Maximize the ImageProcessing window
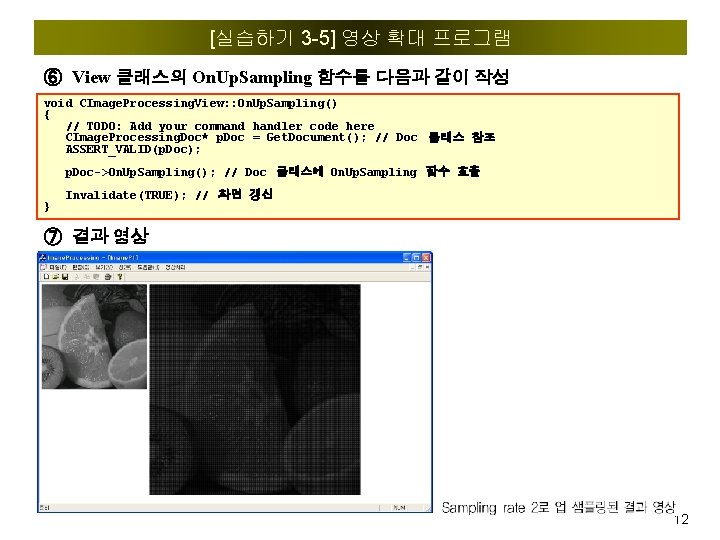This screenshot has height=540, width=720. (x=416, y=258)
